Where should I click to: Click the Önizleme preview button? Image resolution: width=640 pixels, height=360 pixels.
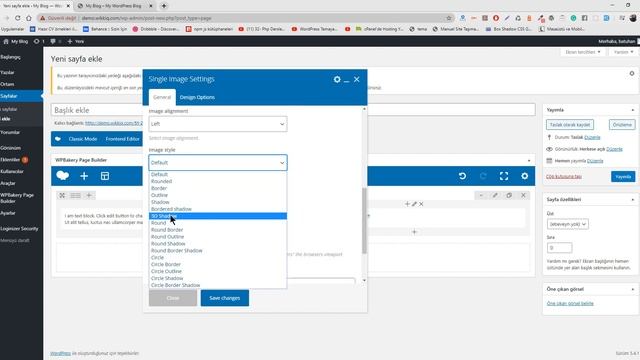click(x=622, y=124)
